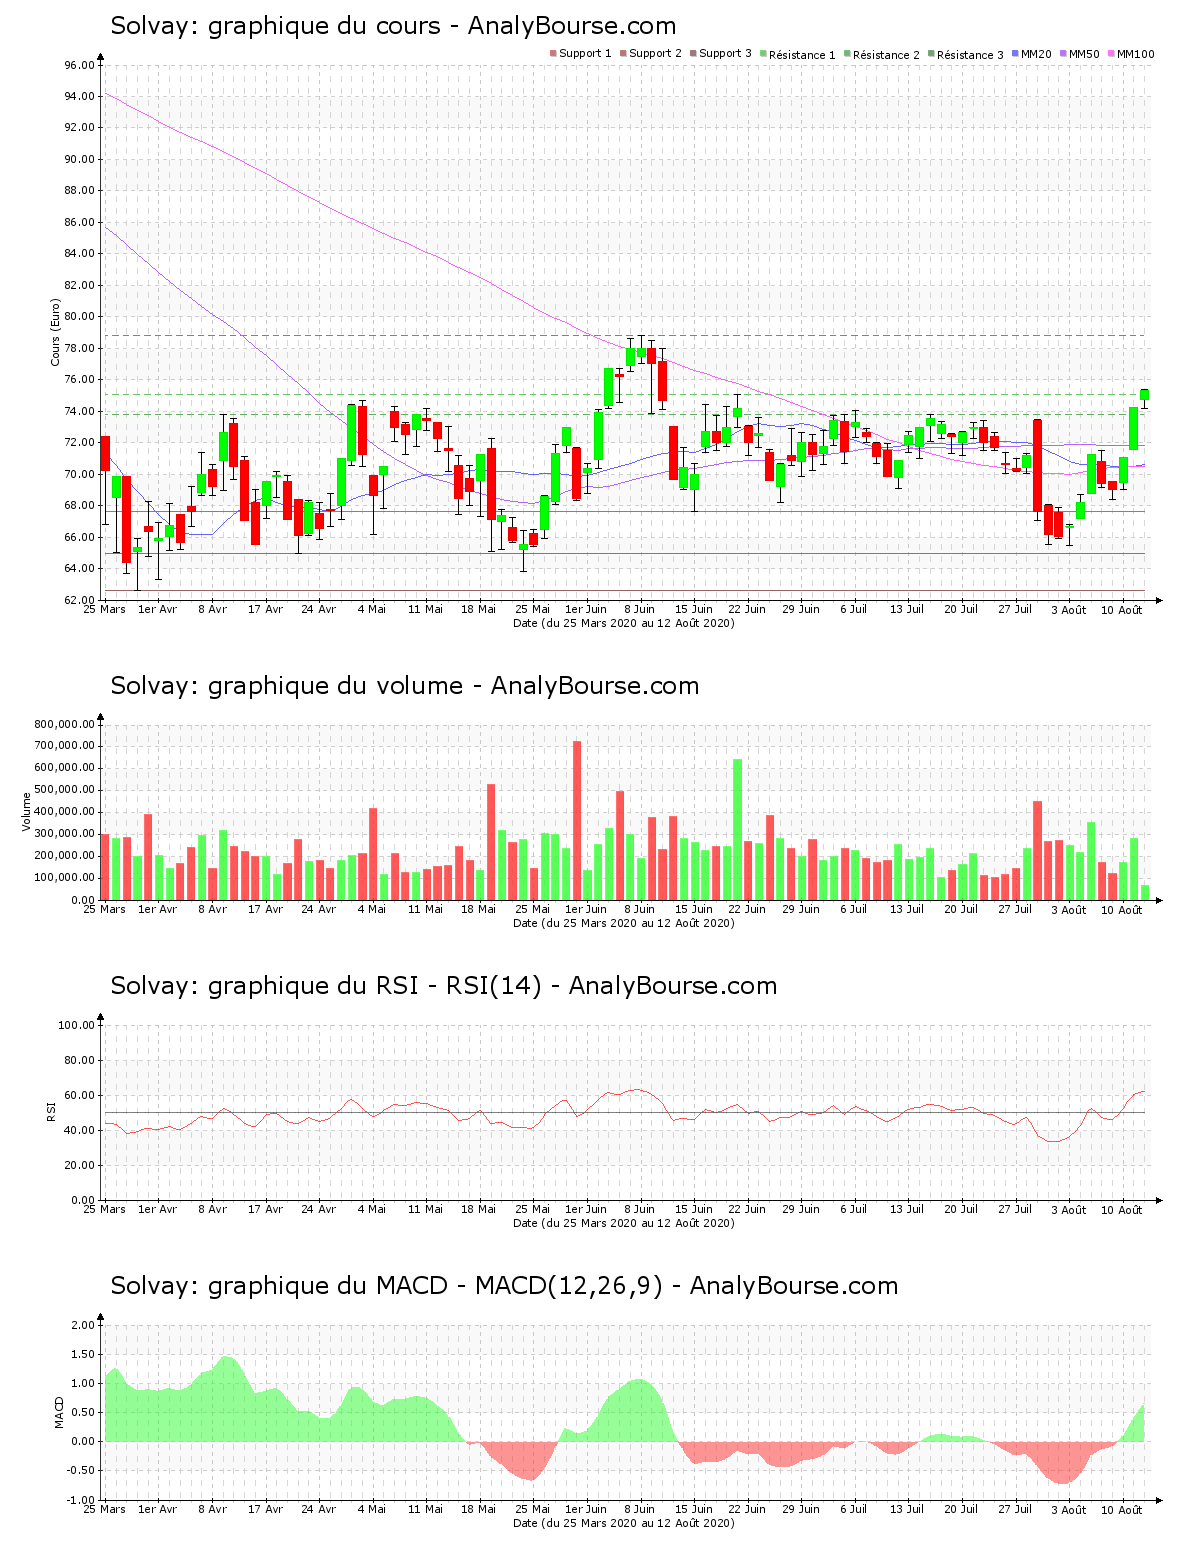The image size is (1200, 1550).
Task: Click the MM100 magenta legend swatch
Action: pyautogui.click(x=1112, y=53)
